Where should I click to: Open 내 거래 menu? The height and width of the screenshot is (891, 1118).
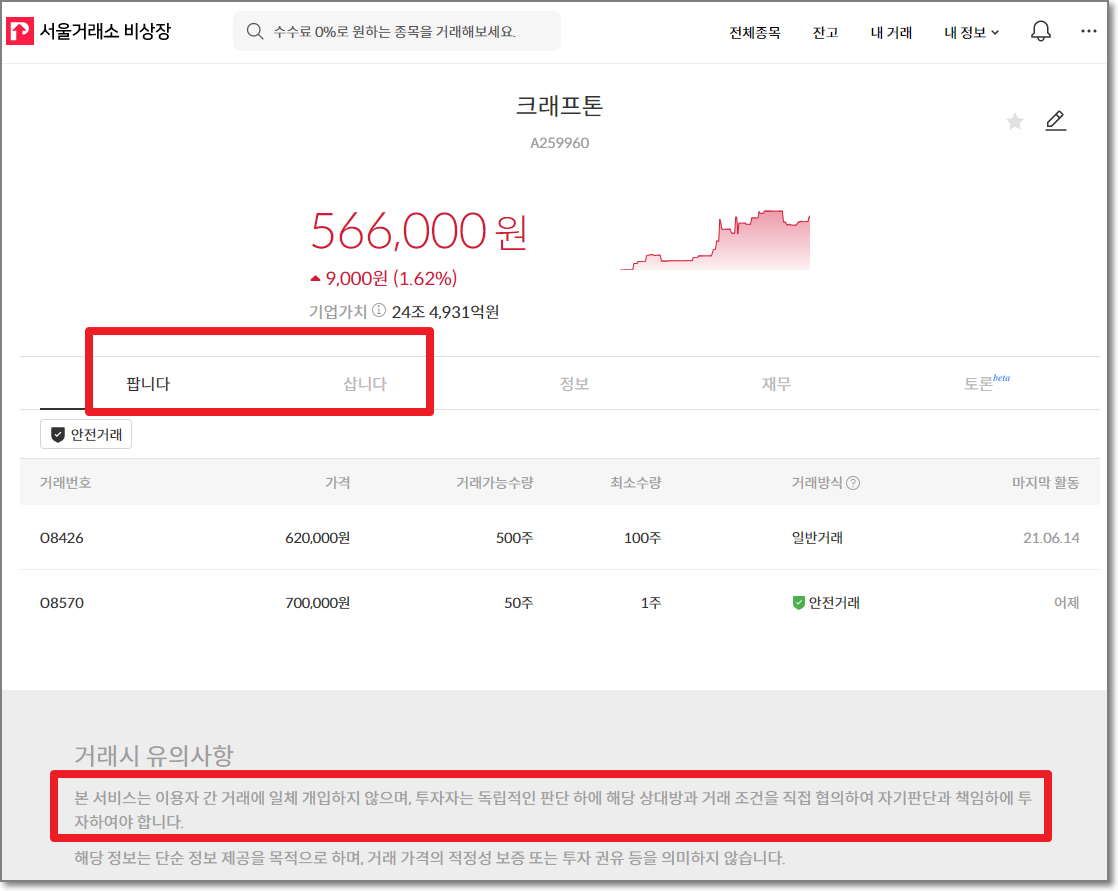[x=891, y=33]
